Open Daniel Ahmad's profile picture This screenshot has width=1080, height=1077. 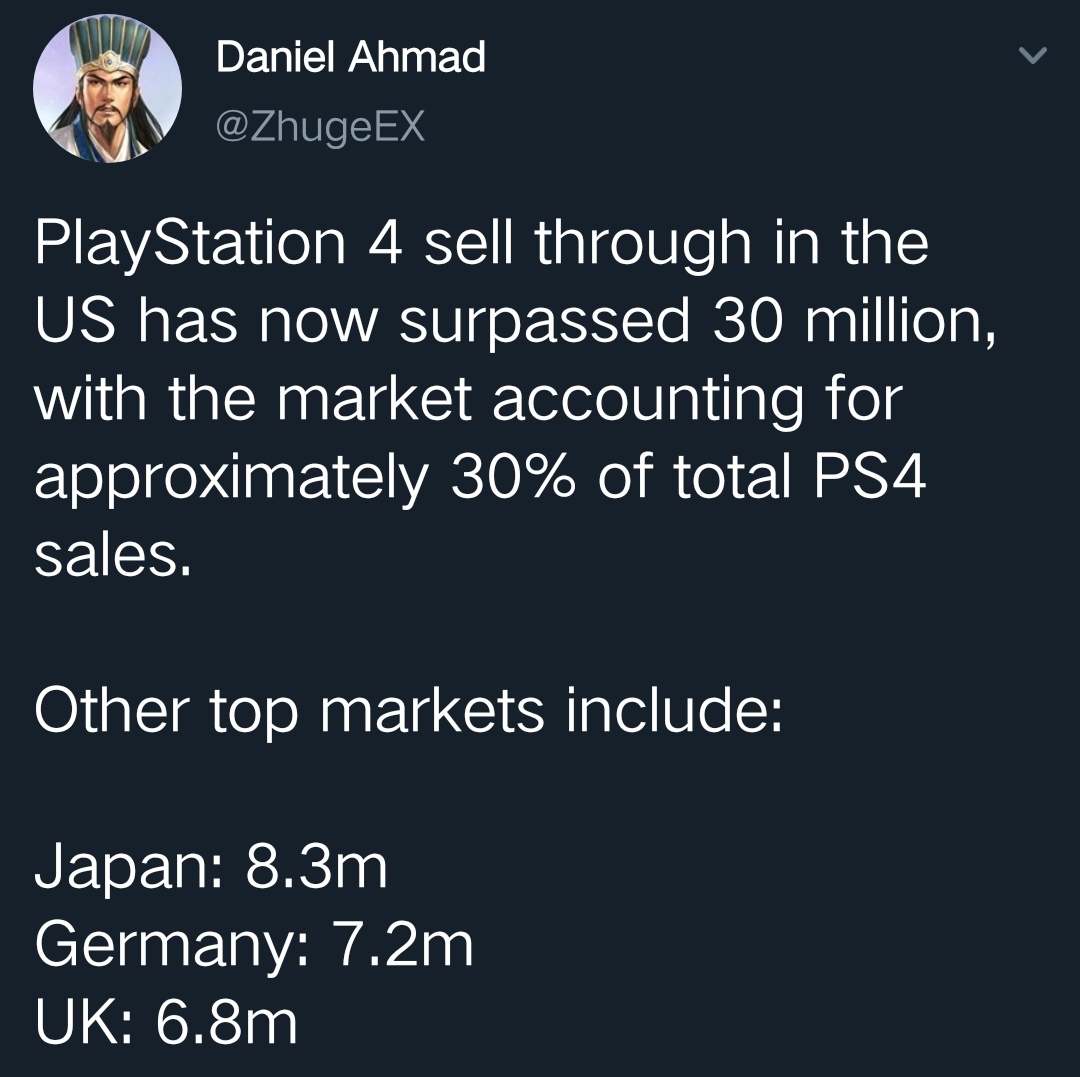107,88
